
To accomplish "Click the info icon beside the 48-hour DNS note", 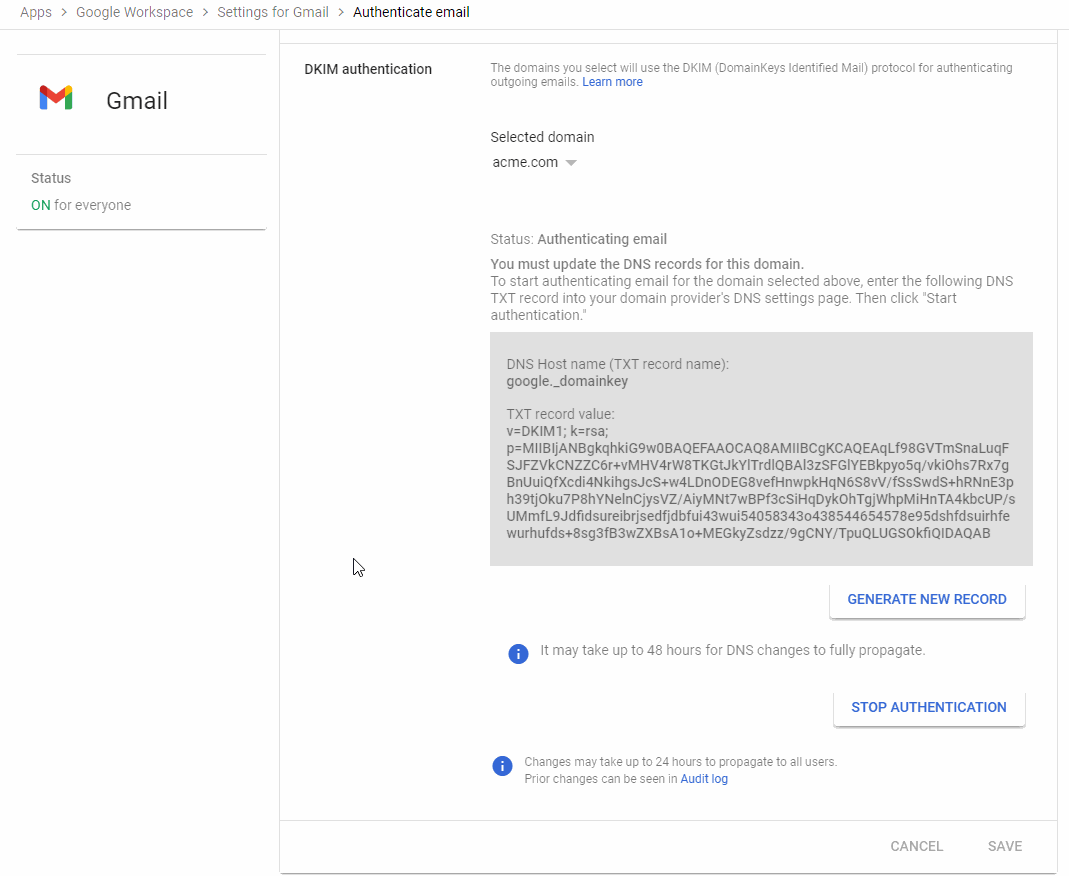I will 518,654.
